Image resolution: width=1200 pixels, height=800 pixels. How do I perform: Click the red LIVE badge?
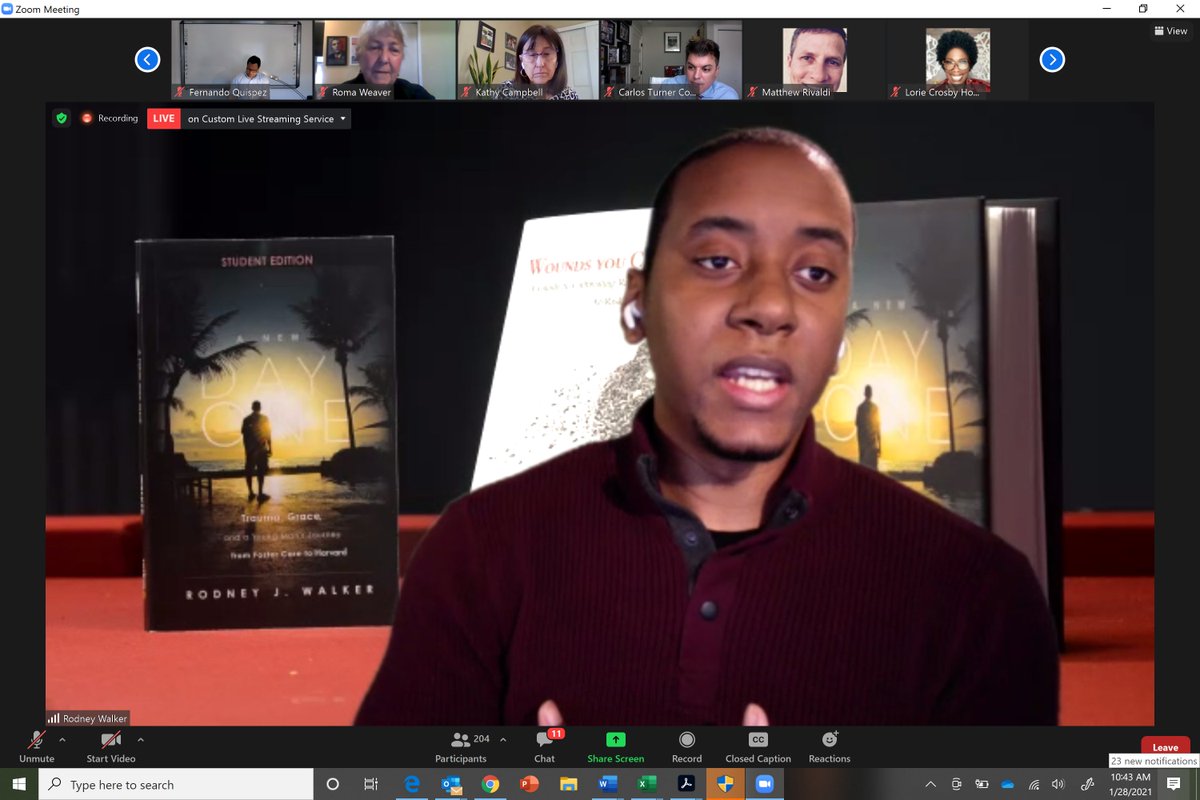163,118
